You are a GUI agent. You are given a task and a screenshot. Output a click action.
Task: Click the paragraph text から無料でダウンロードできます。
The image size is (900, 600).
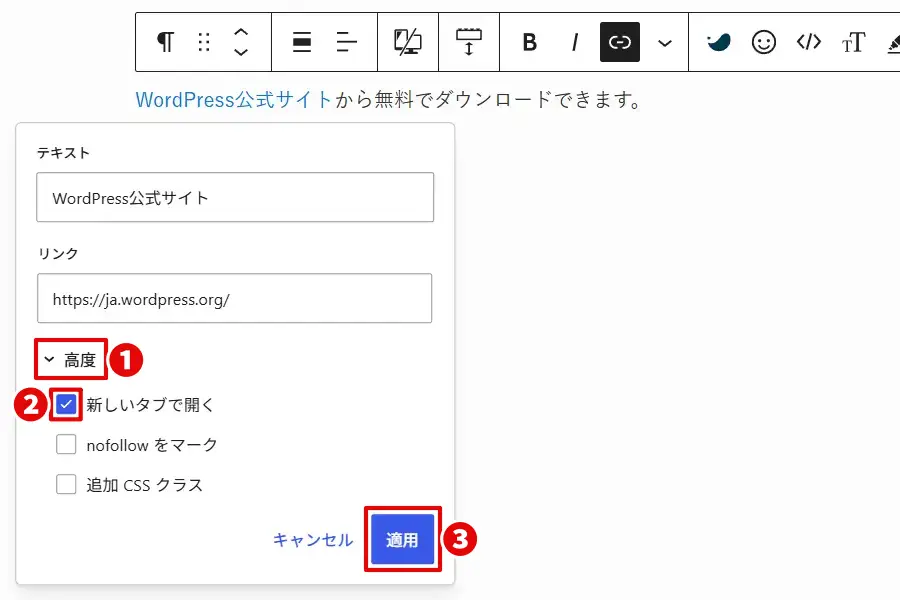(x=488, y=100)
